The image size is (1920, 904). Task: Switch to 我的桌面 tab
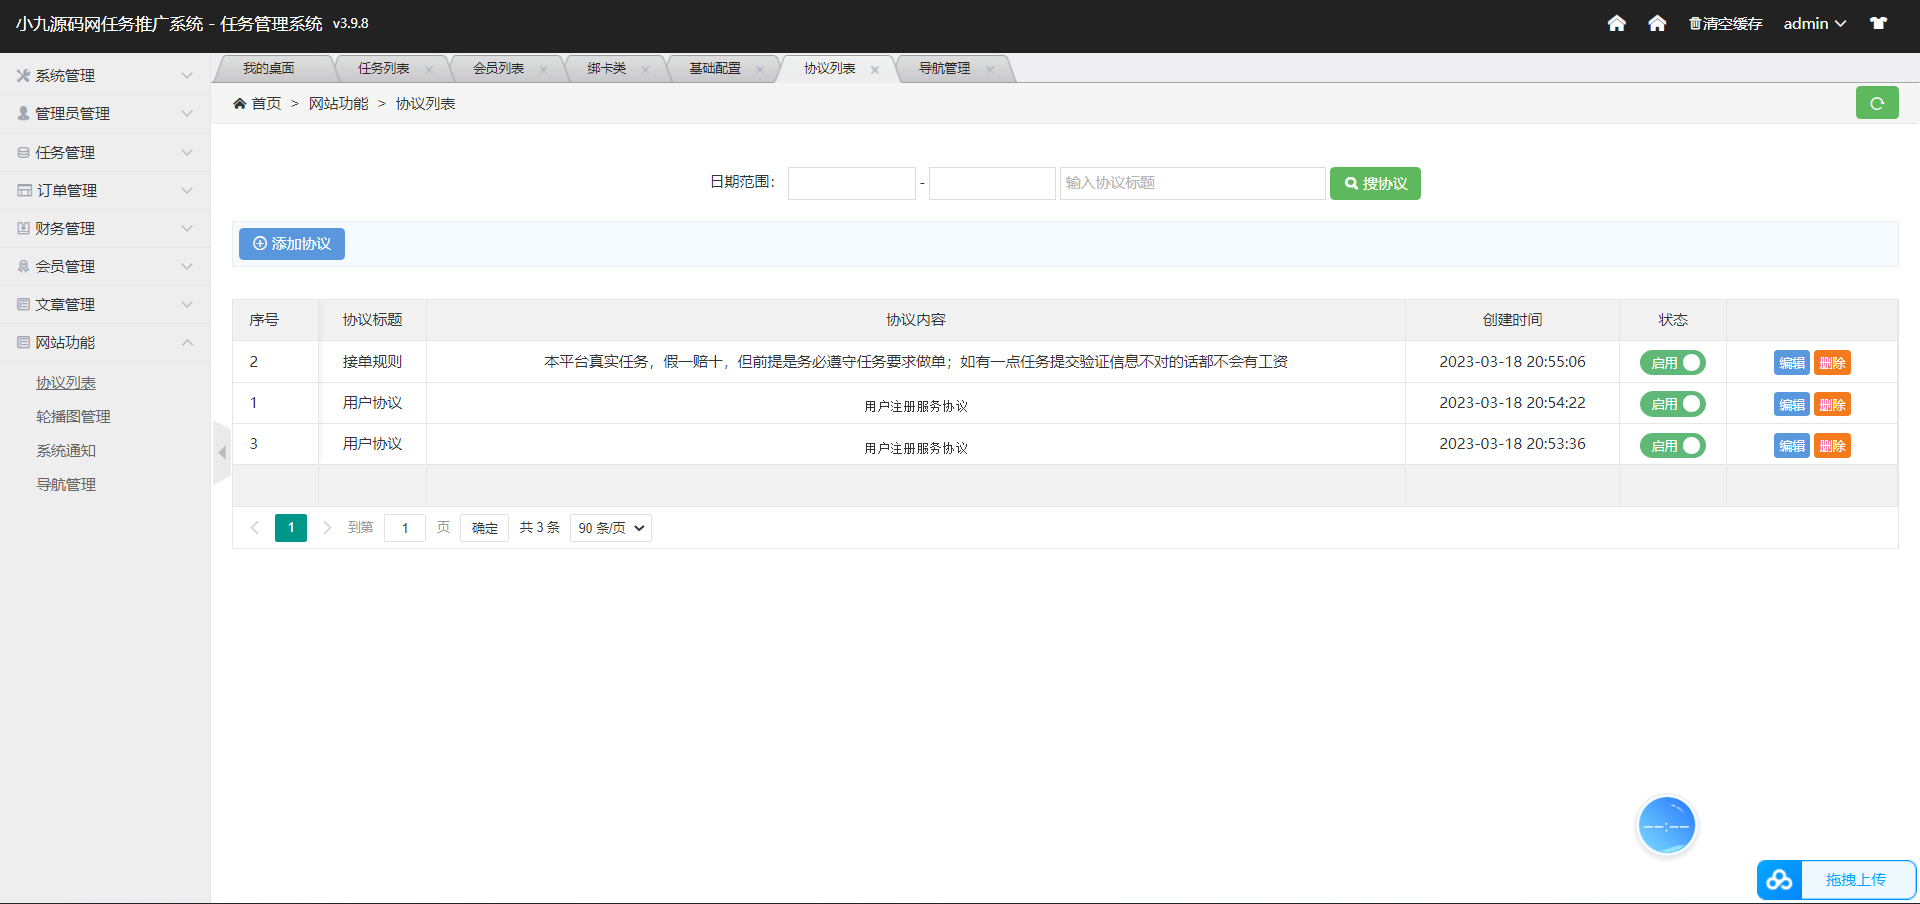(269, 68)
